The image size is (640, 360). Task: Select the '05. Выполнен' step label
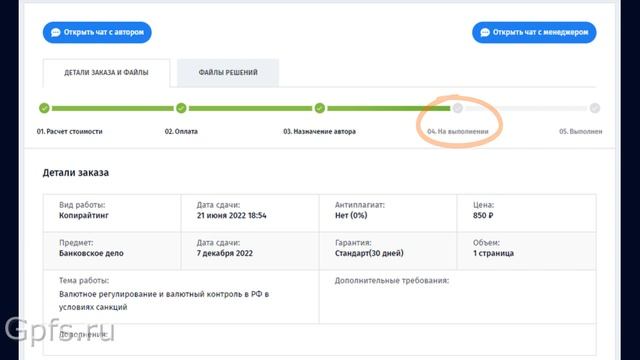point(580,131)
